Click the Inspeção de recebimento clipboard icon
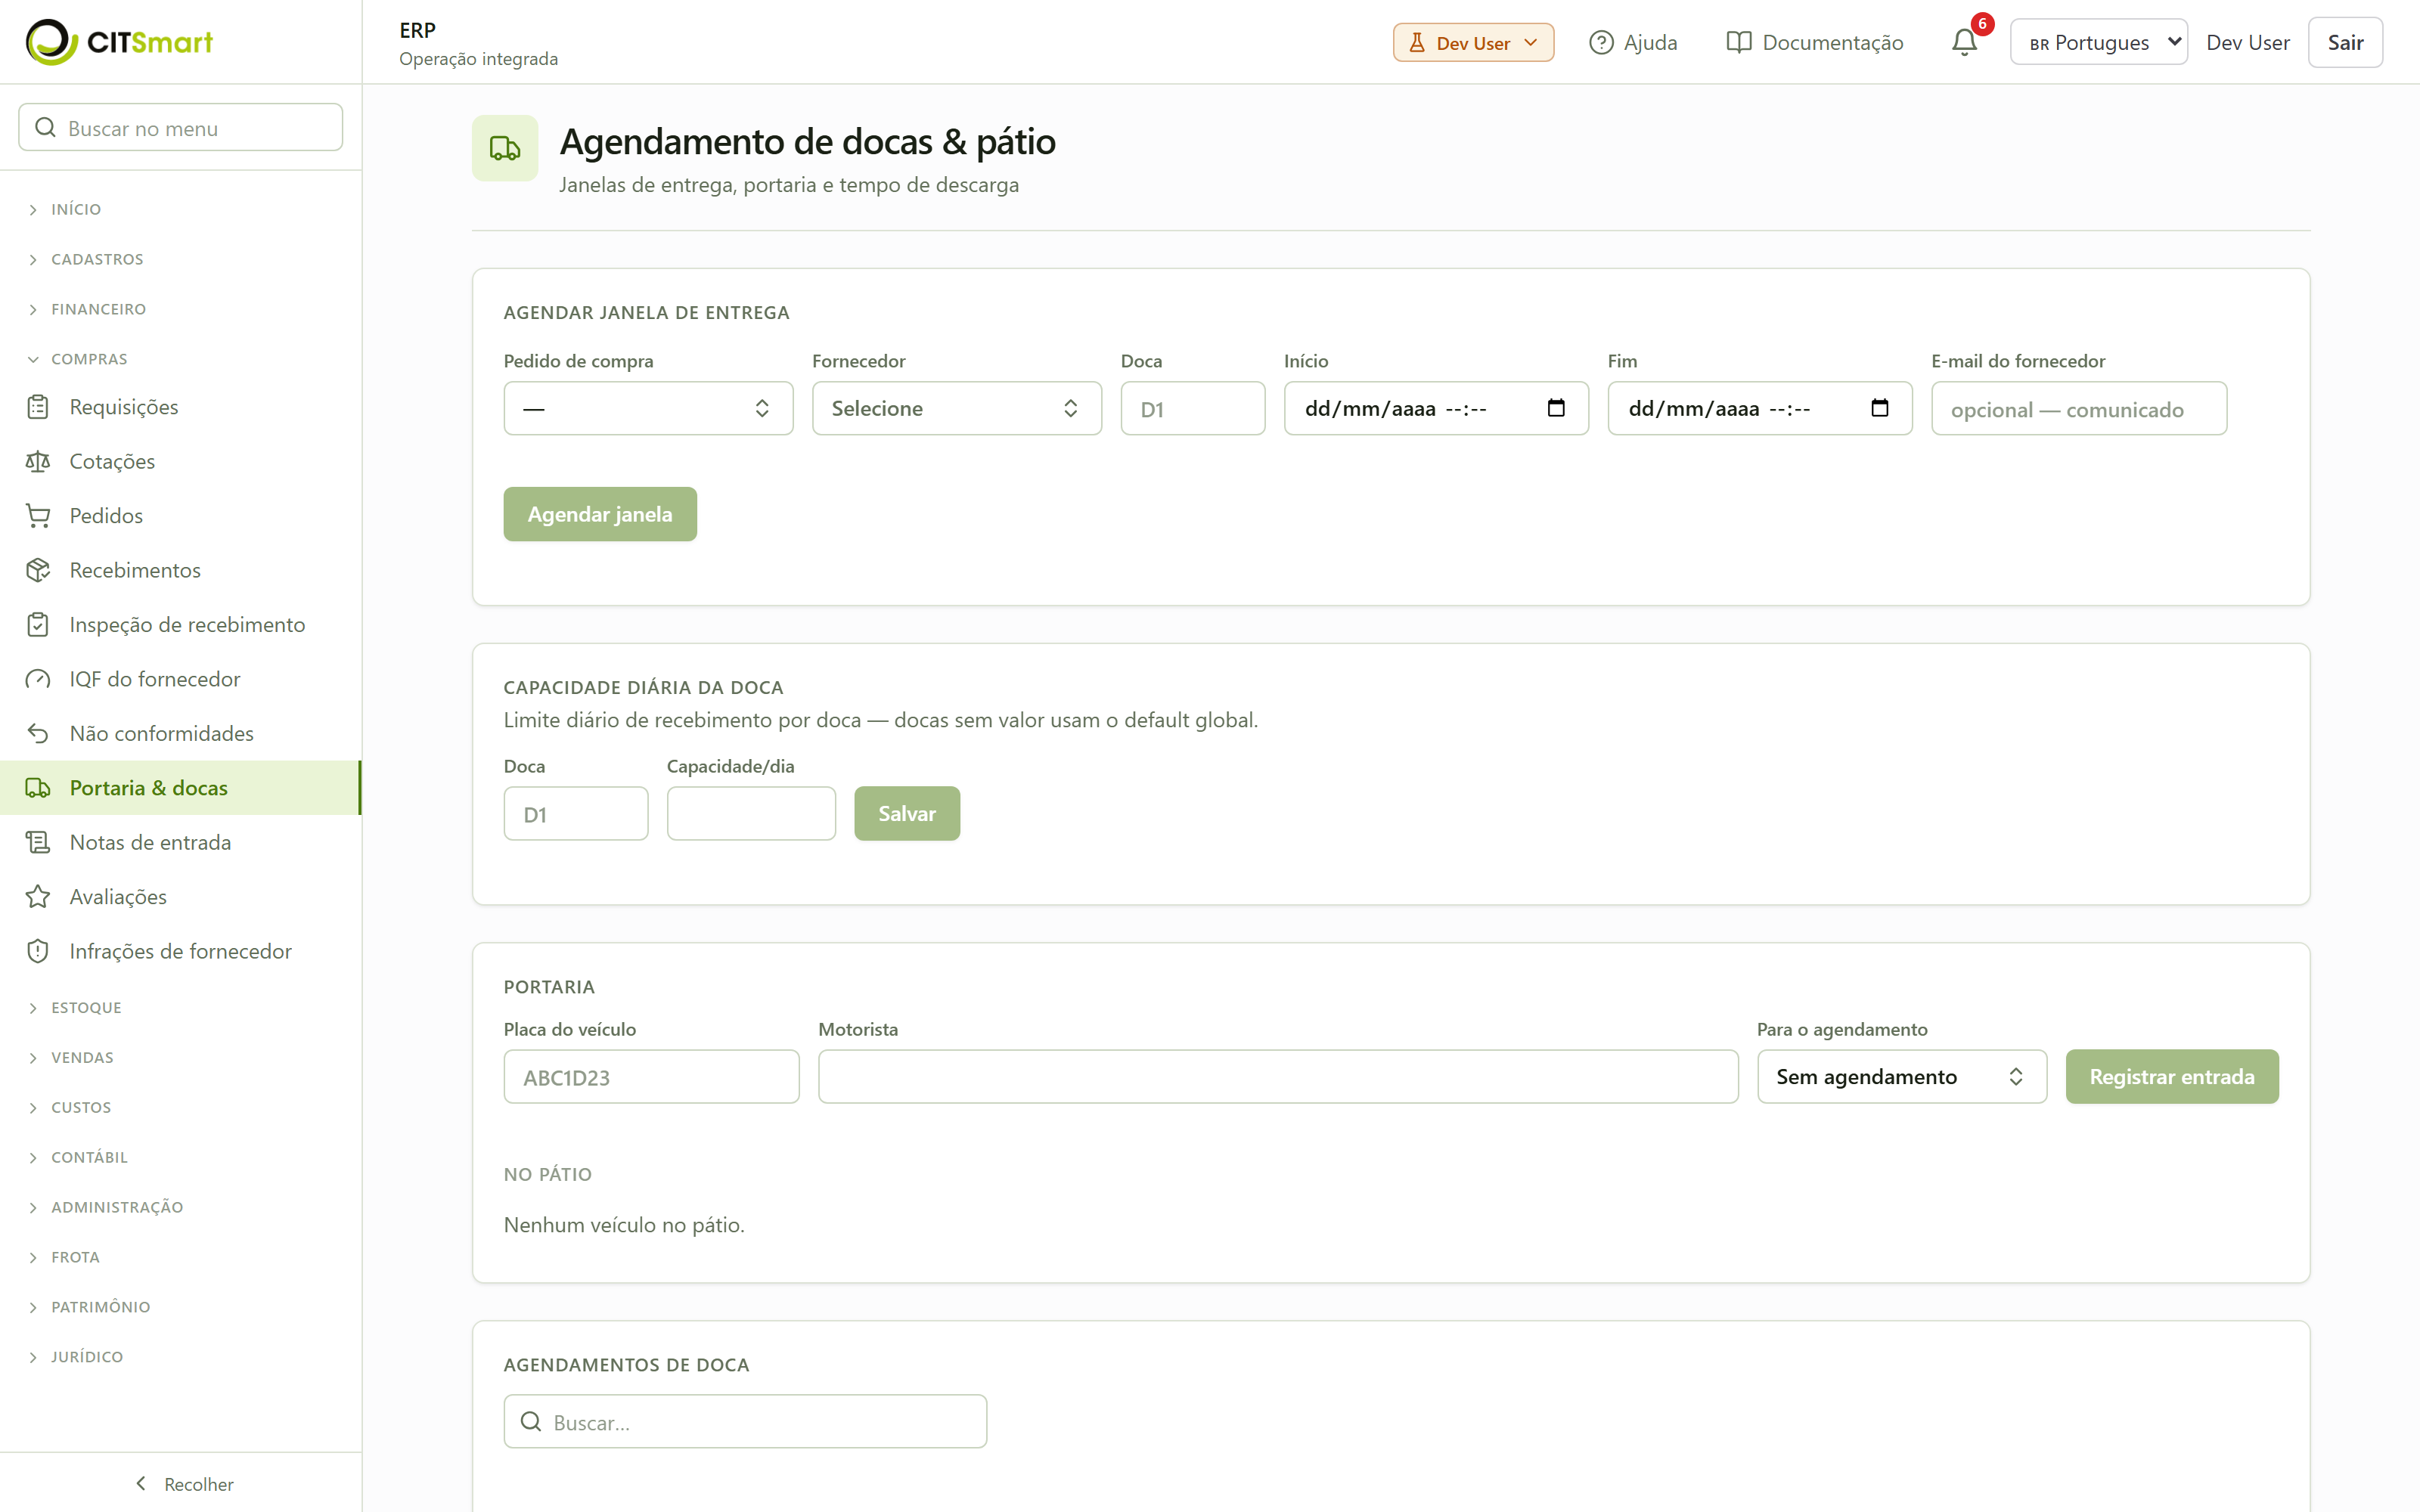The height and width of the screenshot is (1512, 2420). tap(38, 625)
